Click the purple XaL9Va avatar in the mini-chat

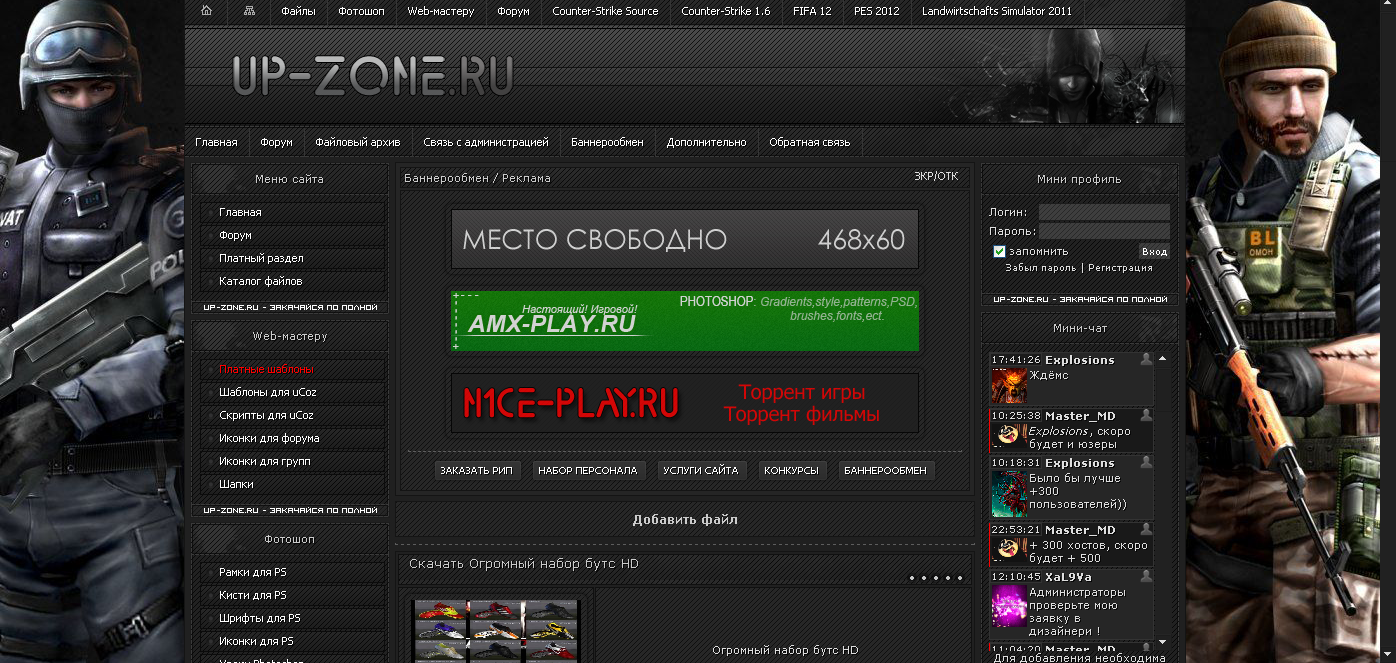[1009, 607]
